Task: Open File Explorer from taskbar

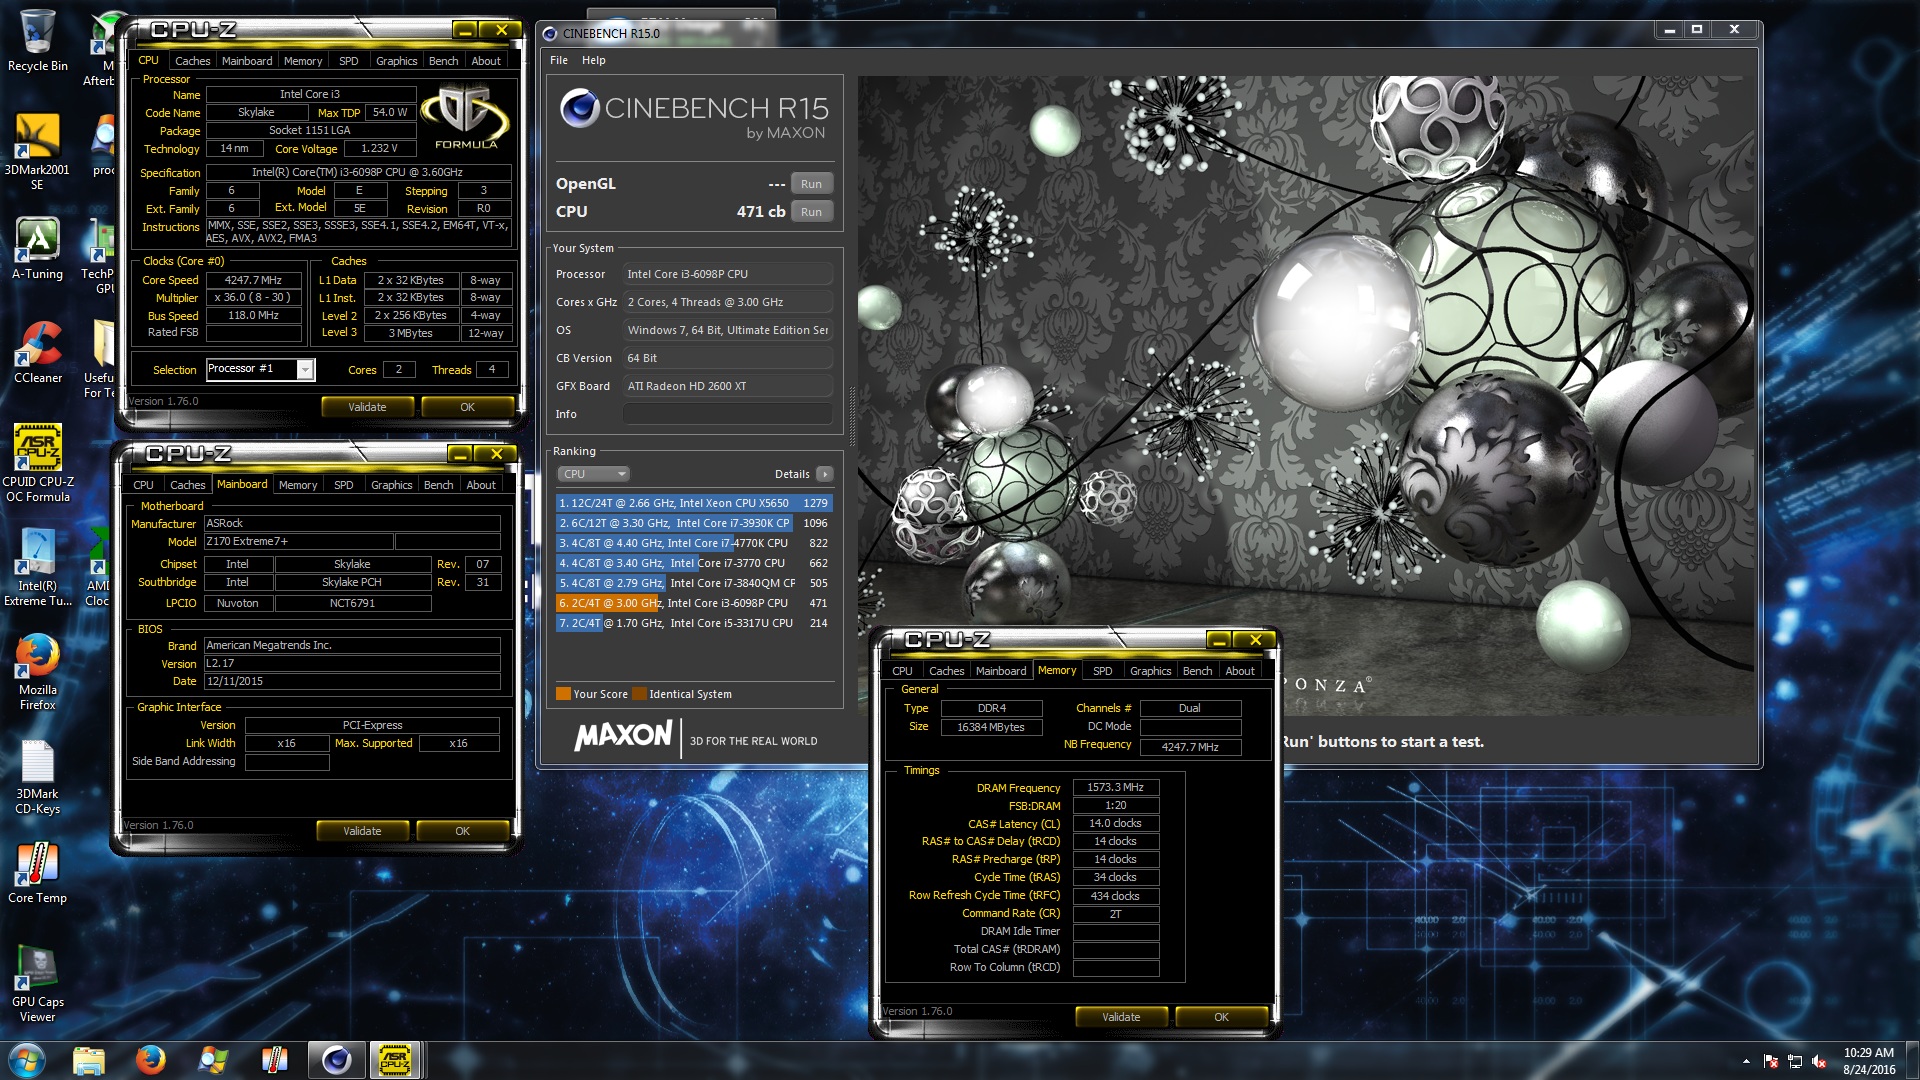Action: 89,1060
